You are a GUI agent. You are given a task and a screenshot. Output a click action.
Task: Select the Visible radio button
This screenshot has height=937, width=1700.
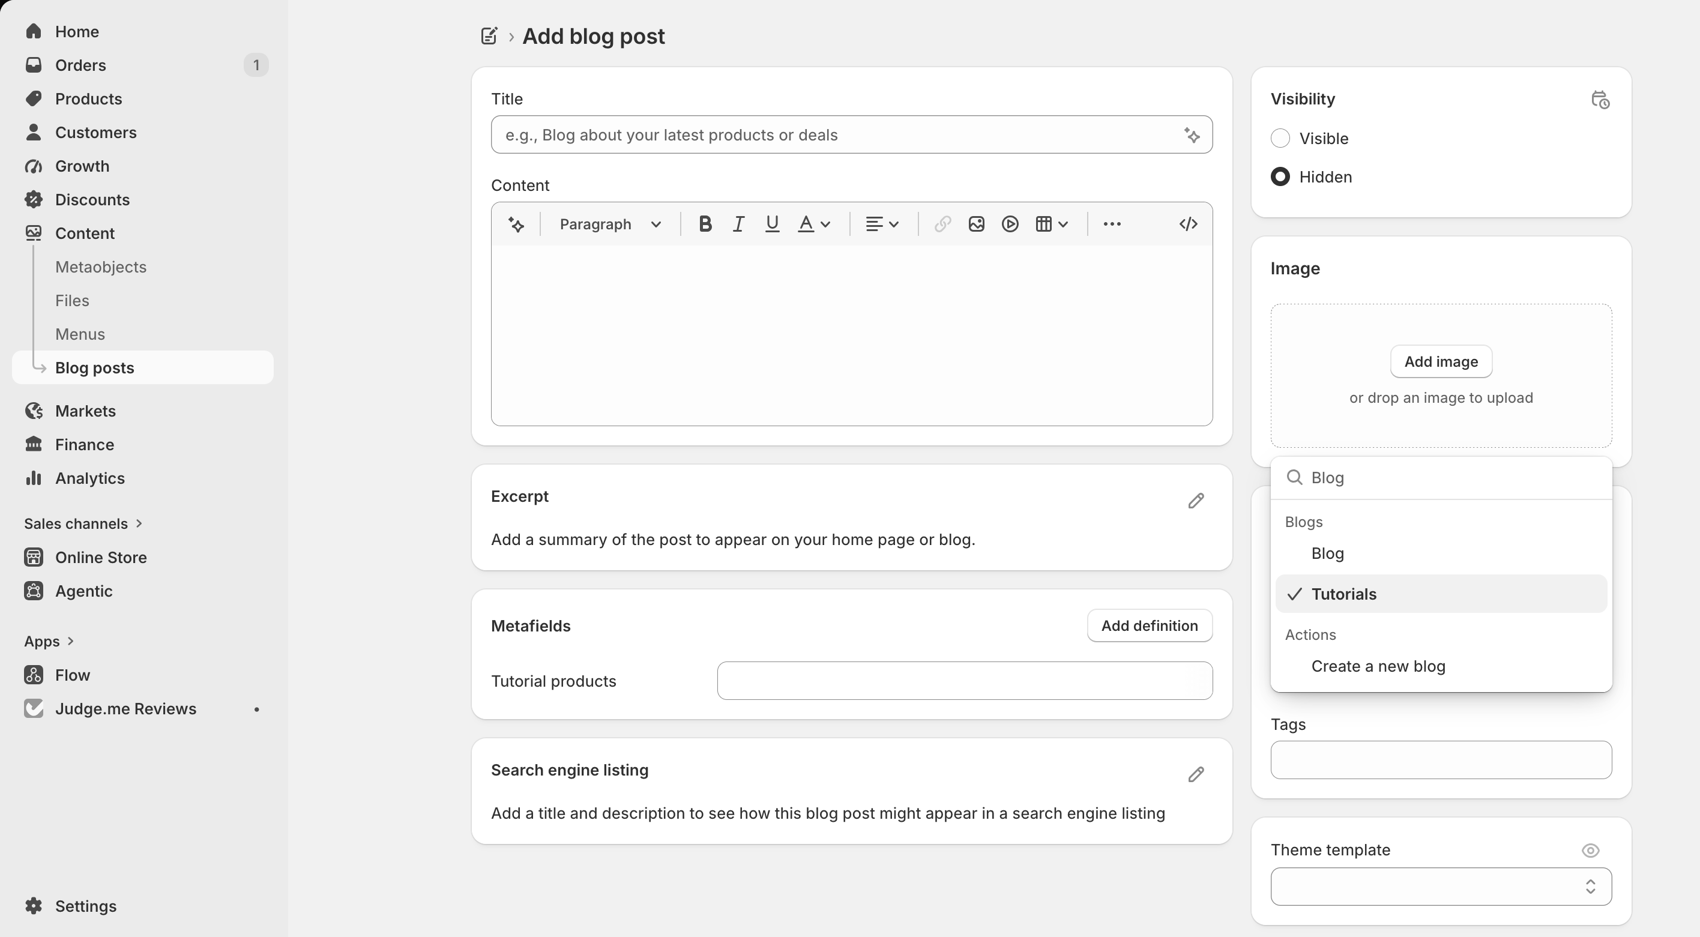[1280, 138]
